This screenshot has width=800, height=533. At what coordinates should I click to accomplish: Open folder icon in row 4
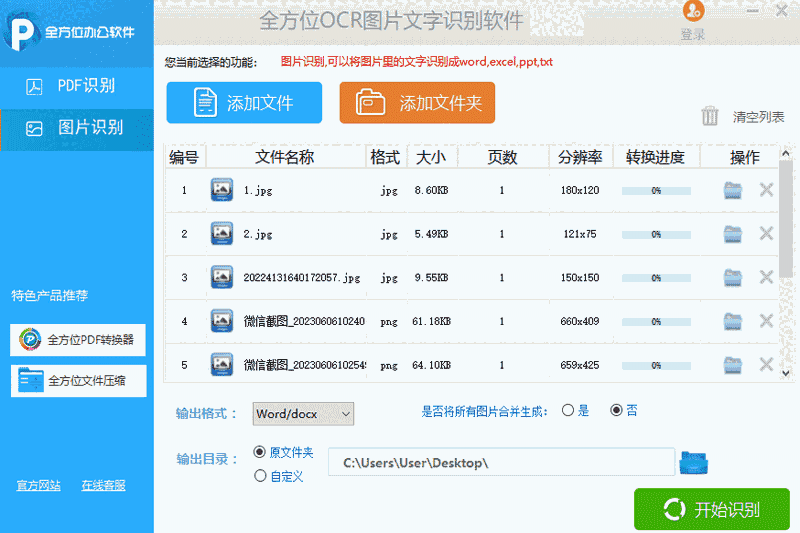point(733,322)
